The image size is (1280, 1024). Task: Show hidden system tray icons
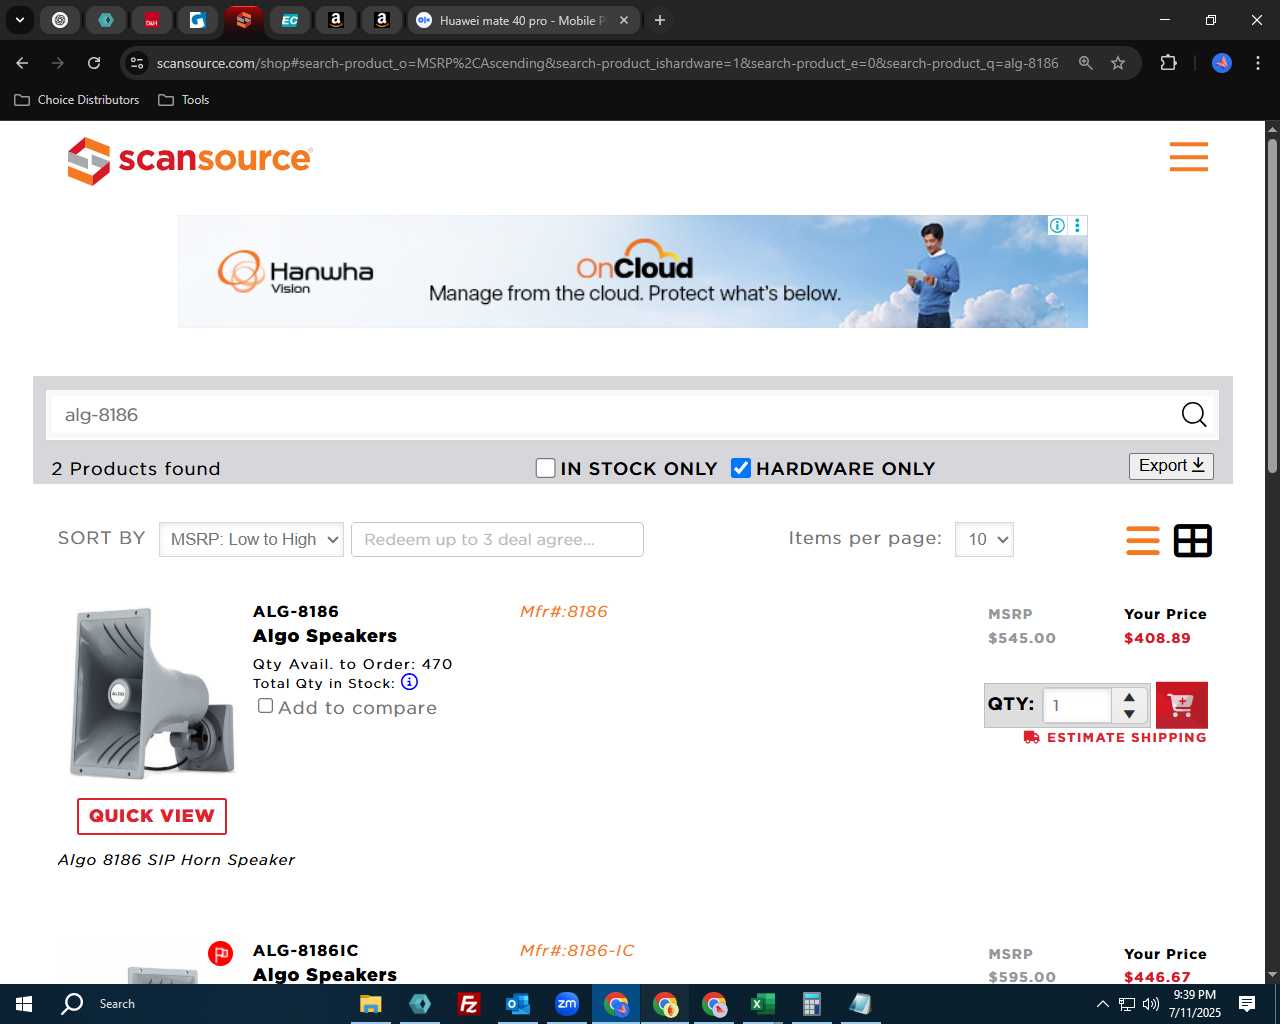1102,1004
